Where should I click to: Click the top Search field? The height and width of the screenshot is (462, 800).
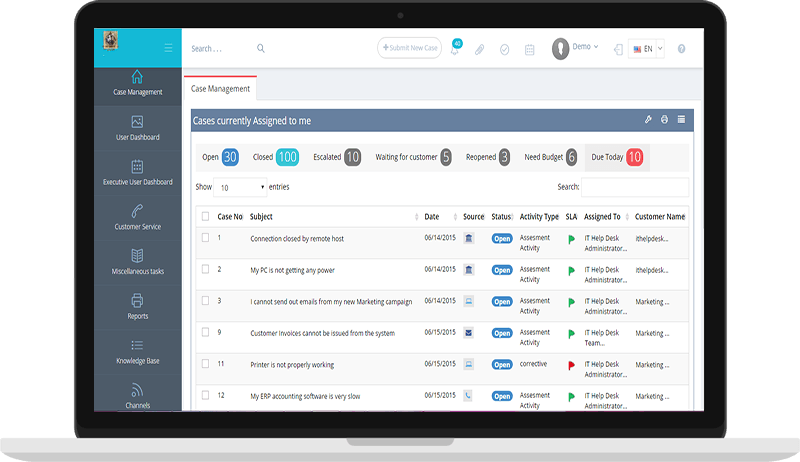tap(220, 48)
